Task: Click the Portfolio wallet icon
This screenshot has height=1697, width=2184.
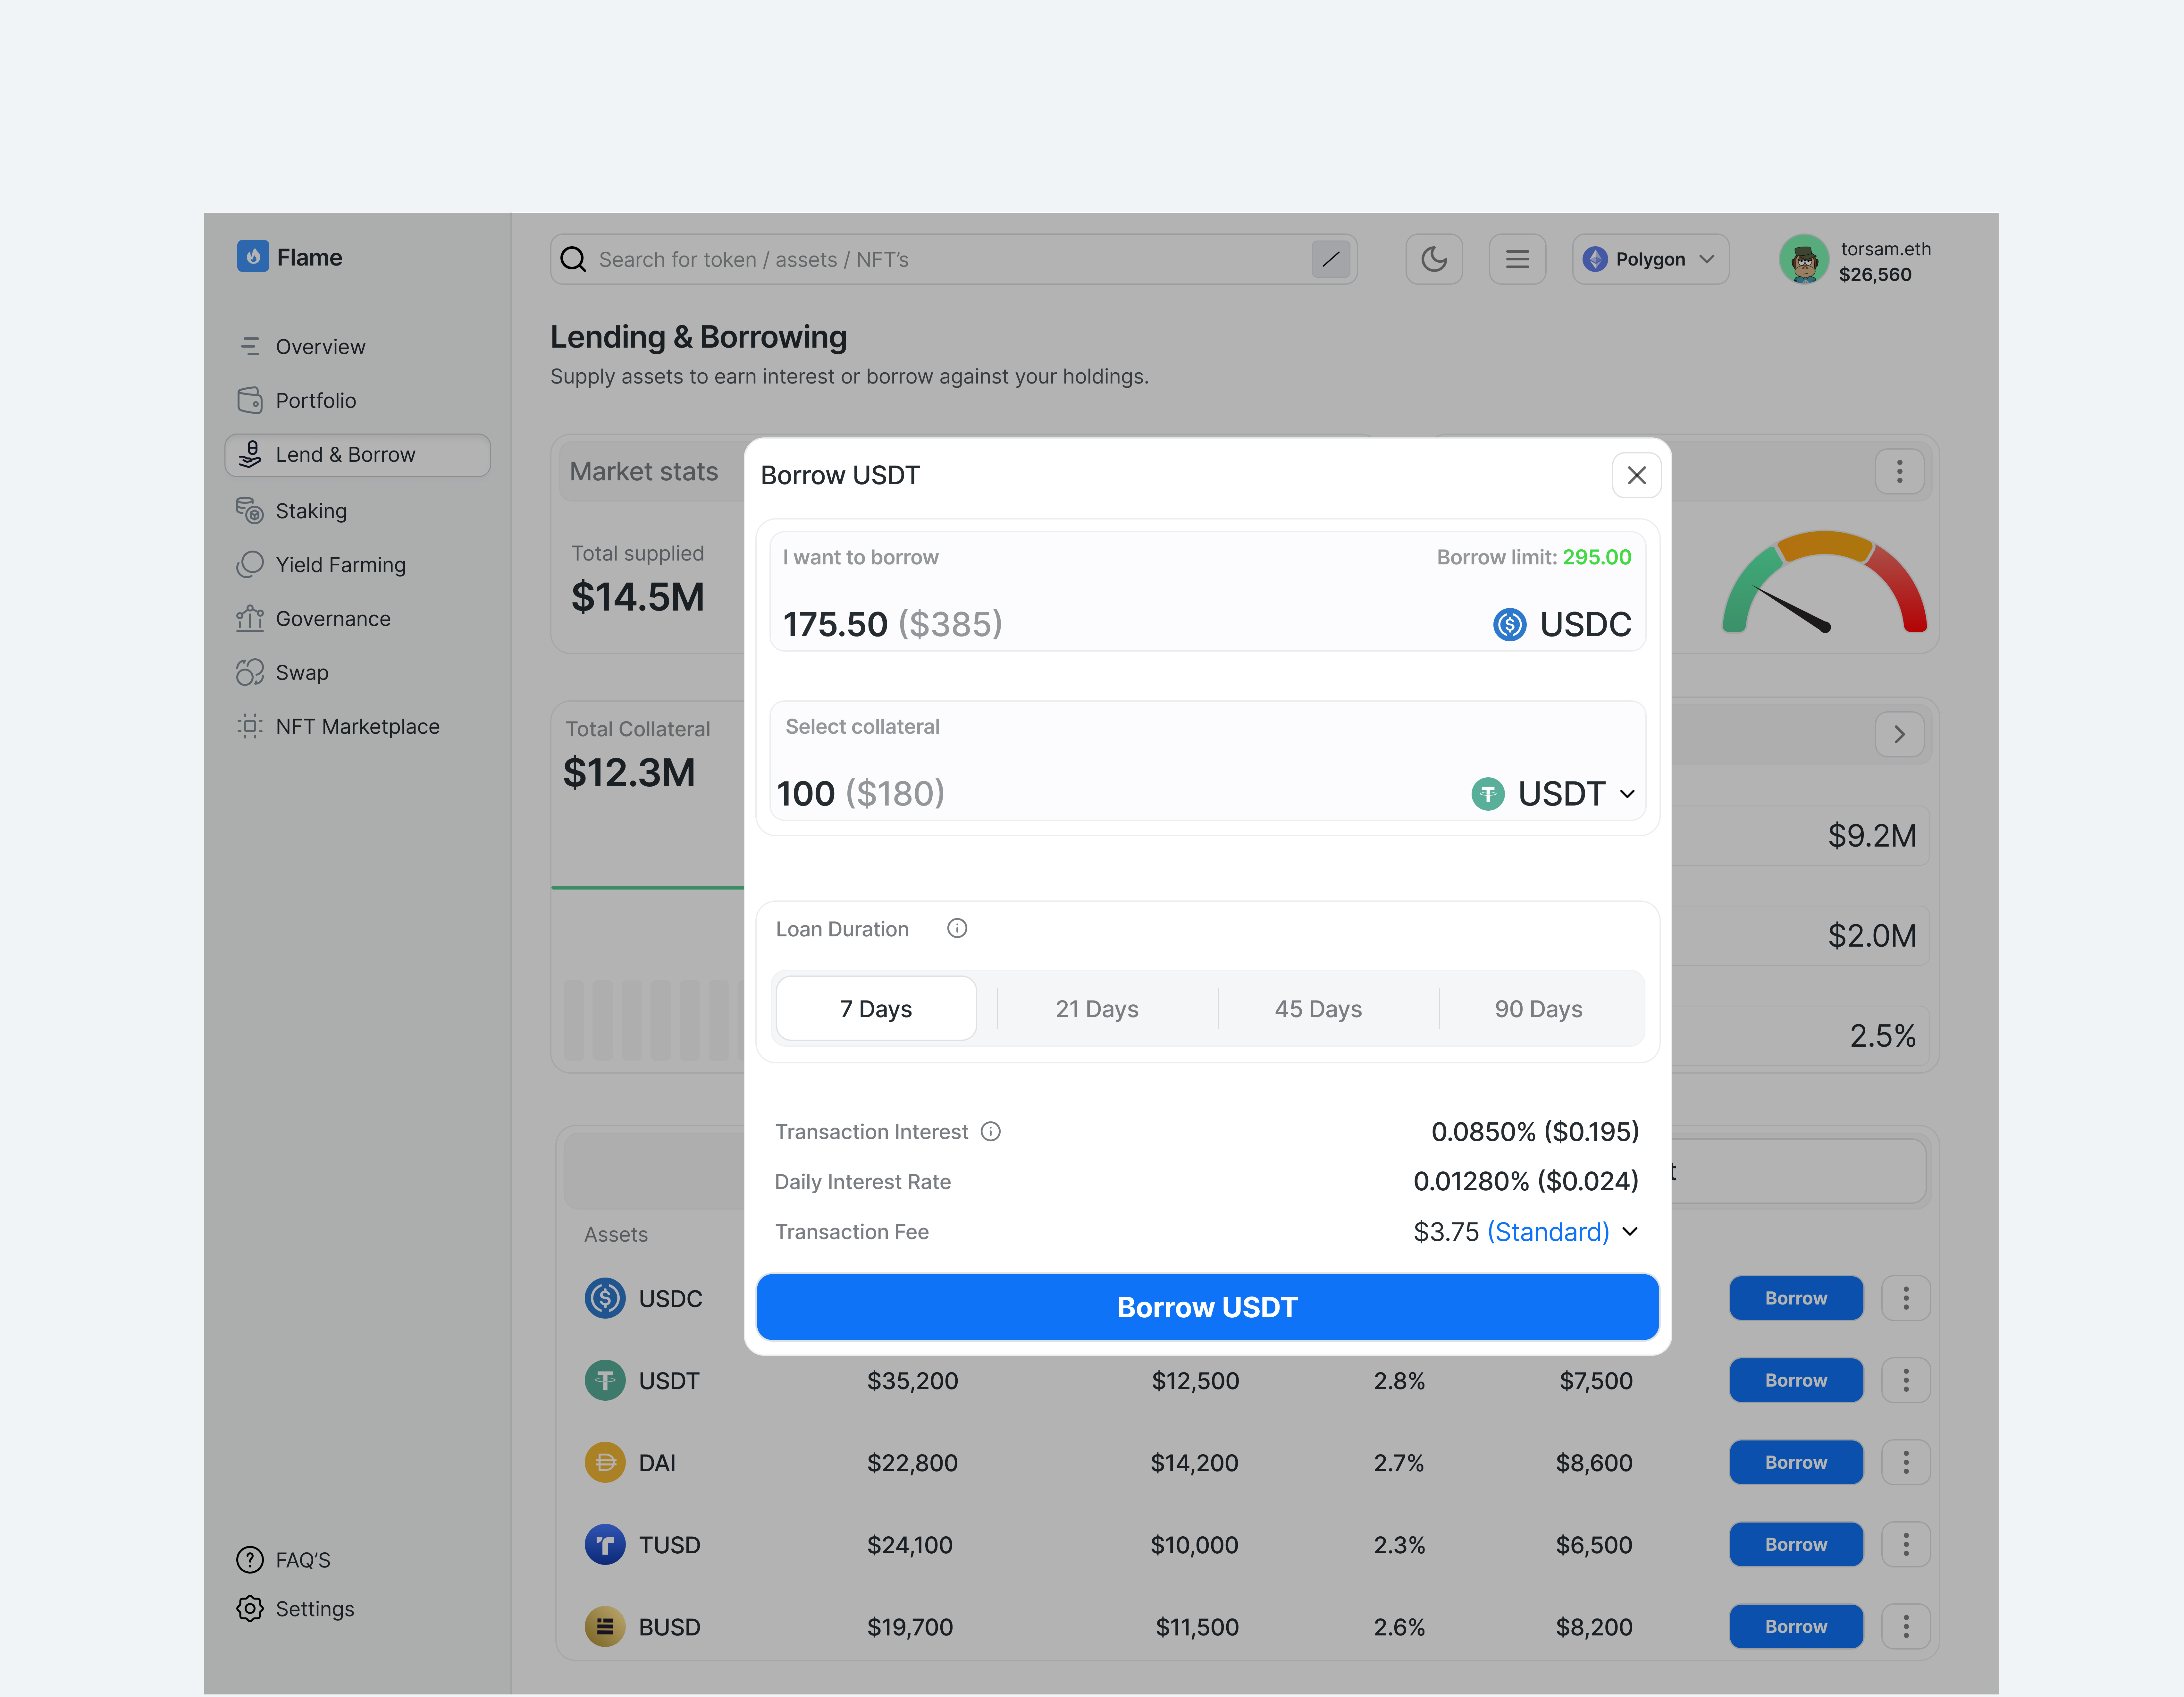Action: coord(250,401)
